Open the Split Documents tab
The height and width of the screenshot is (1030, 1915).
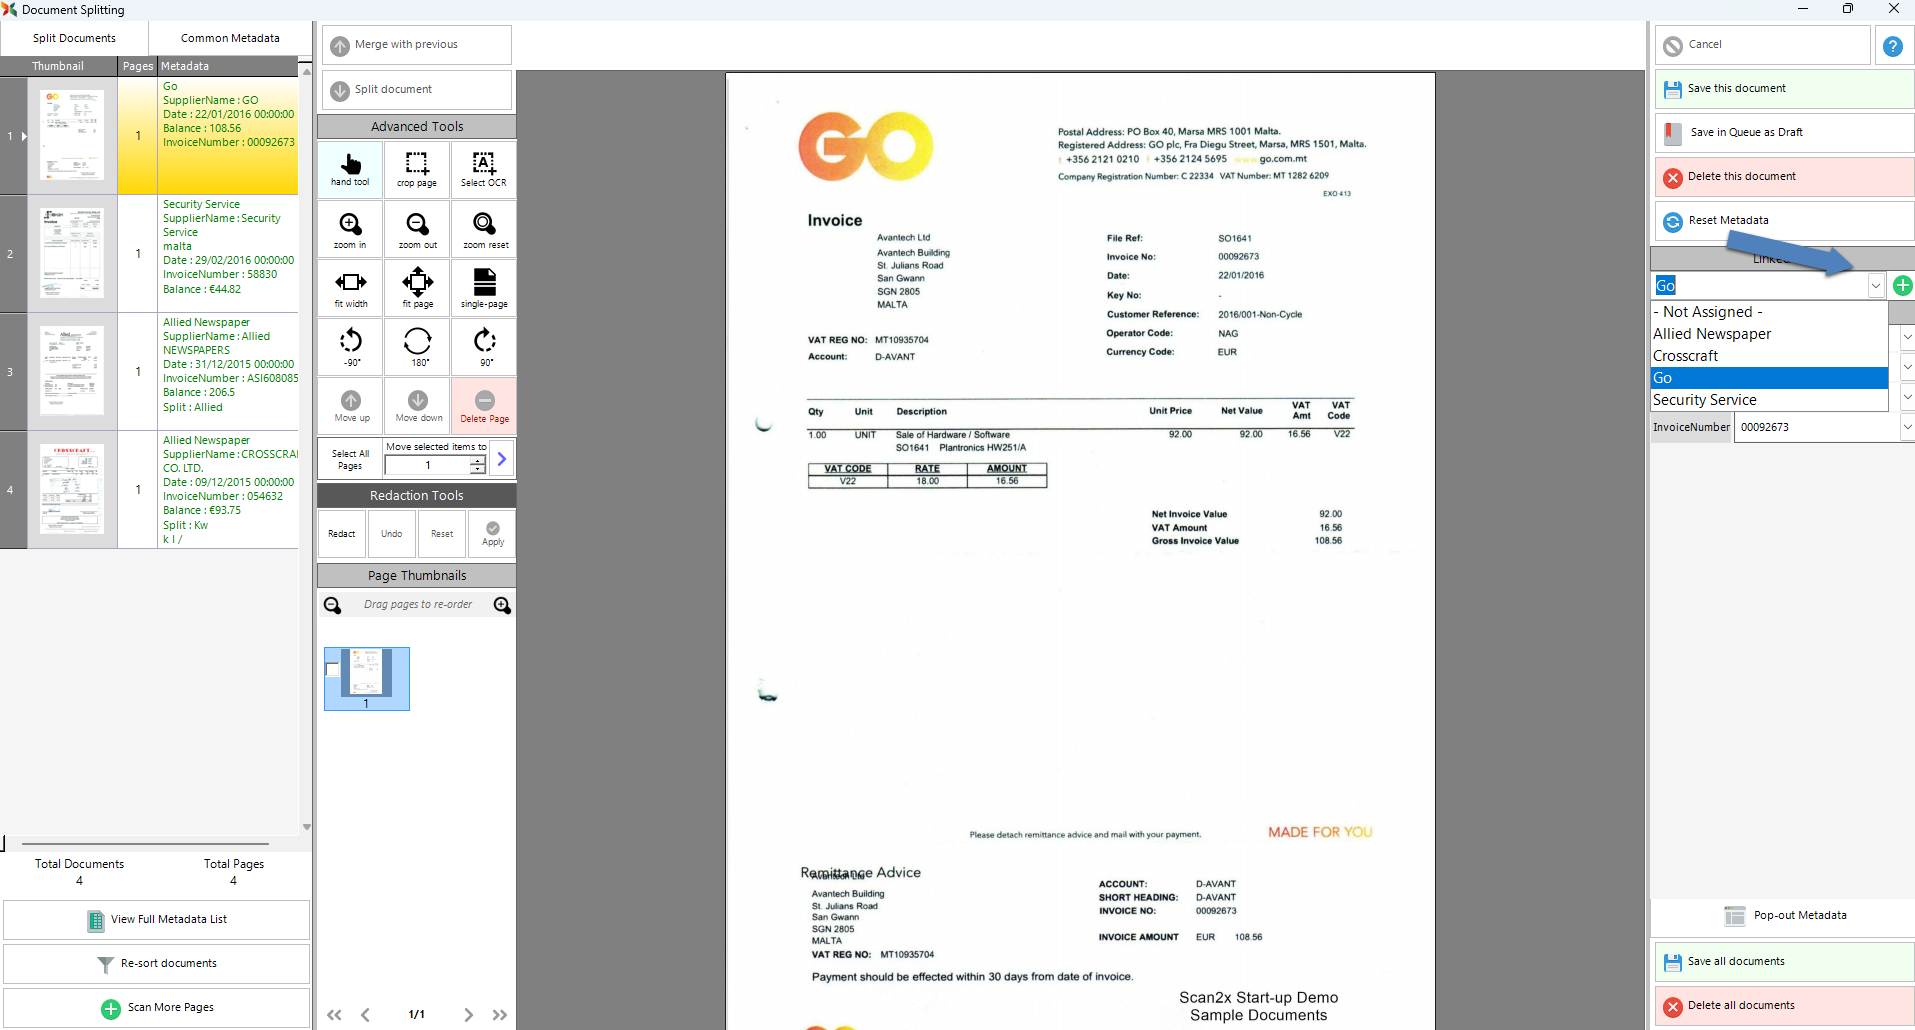pos(74,38)
